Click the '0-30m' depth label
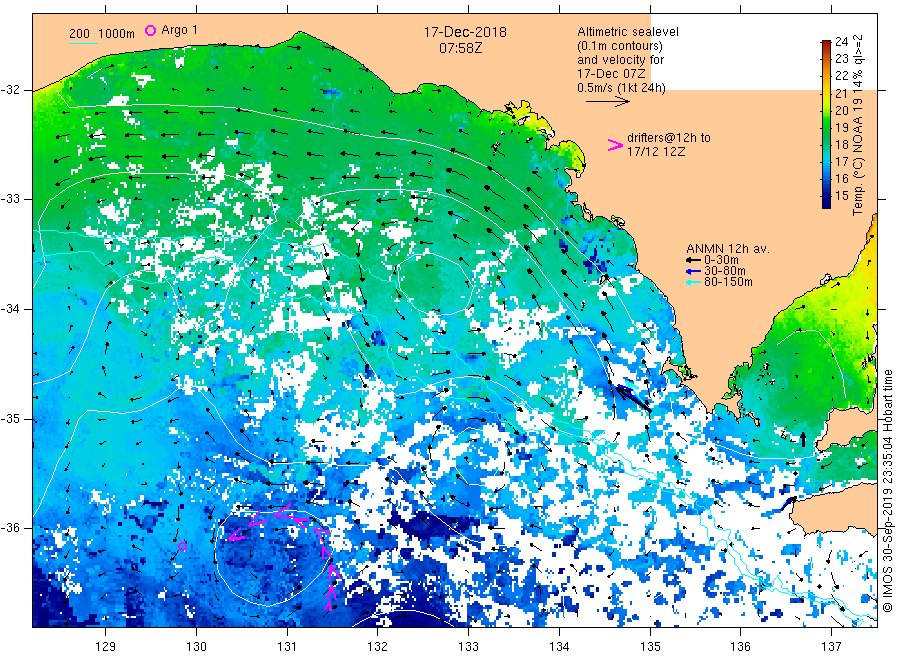 point(721,260)
